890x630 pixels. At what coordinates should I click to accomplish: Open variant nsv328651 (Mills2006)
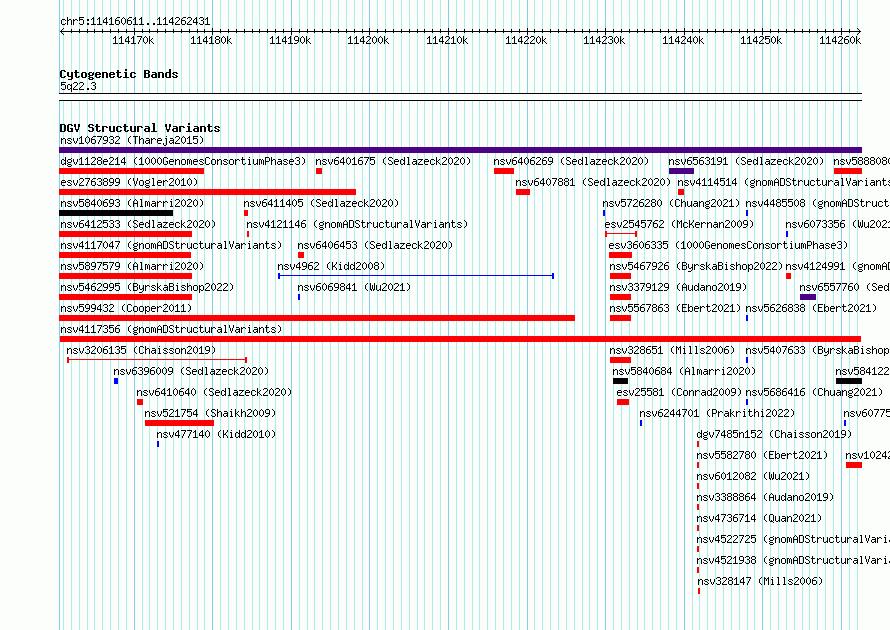[672, 350]
